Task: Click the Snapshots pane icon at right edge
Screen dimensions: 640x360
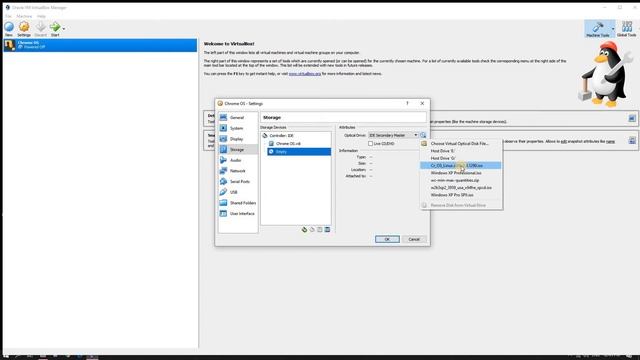Action: [632, 140]
